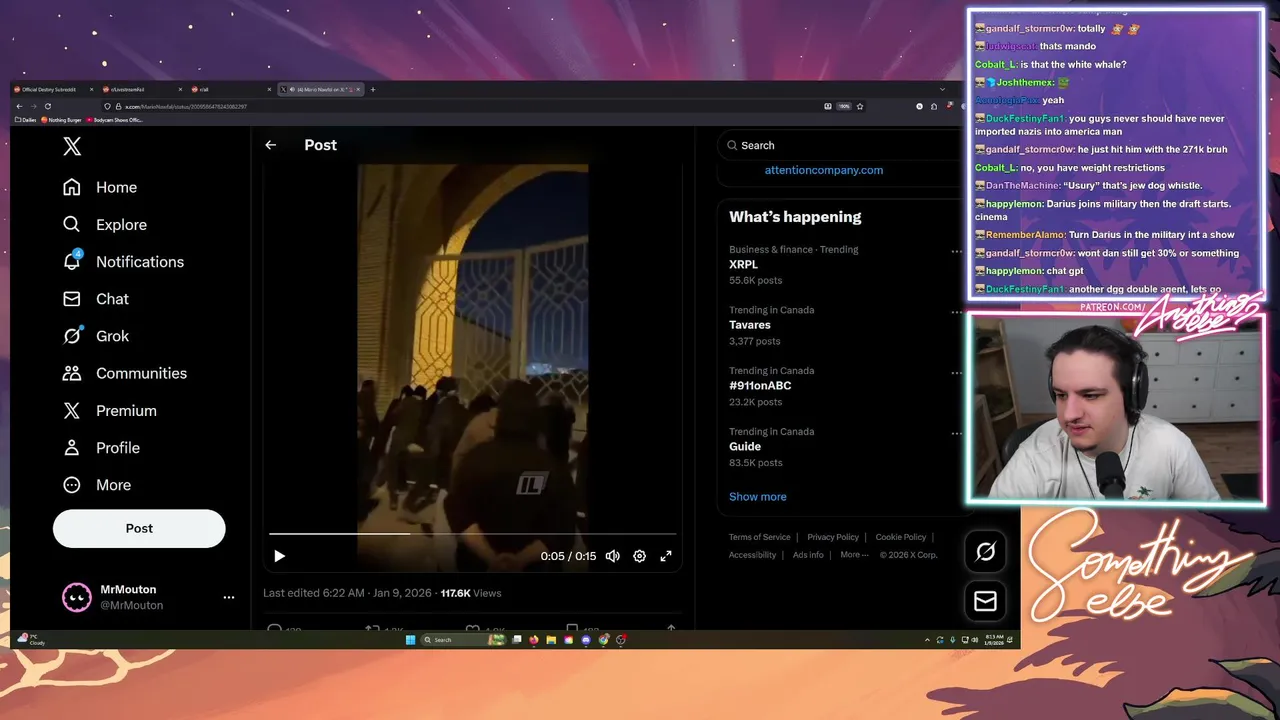Open Discord from the taskbar
This screenshot has width=1280, height=720.
(586, 640)
